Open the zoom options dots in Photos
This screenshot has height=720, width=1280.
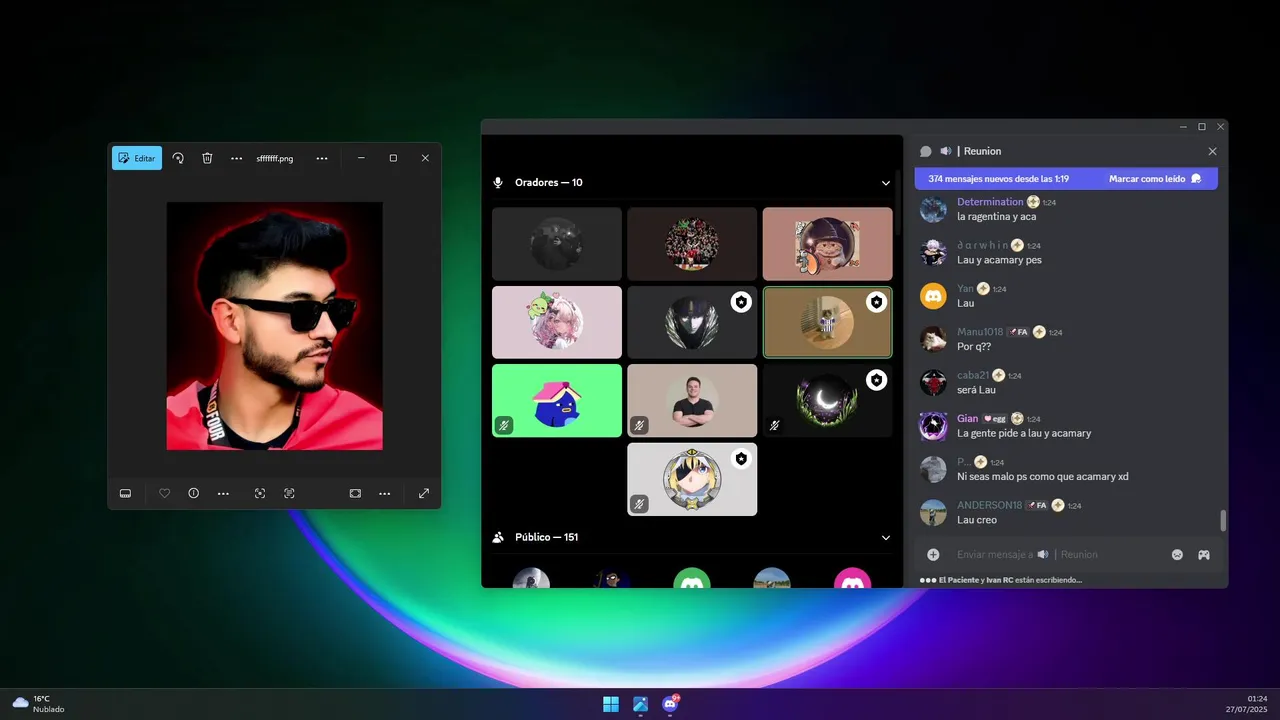[384, 493]
